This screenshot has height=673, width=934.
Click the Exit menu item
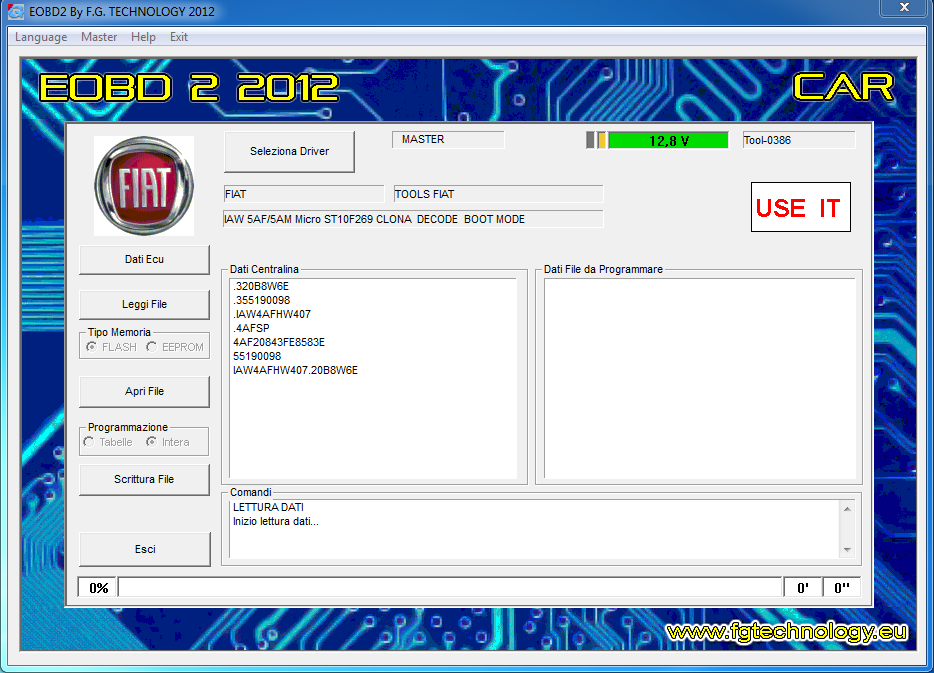tap(179, 37)
